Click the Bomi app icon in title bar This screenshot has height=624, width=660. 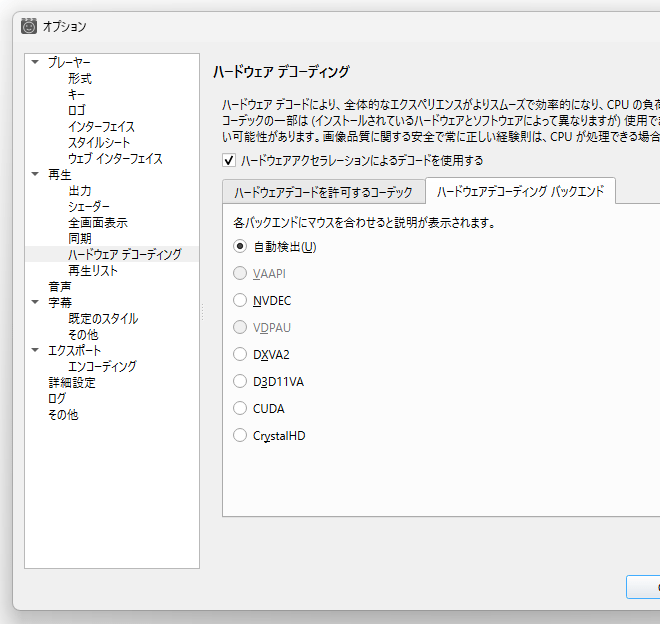point(29,26)
